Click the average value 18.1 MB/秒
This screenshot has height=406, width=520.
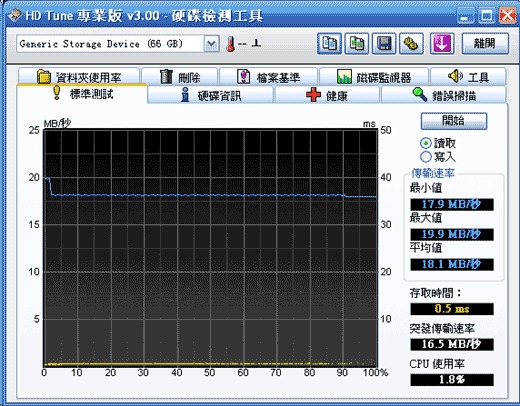(452, 264)
